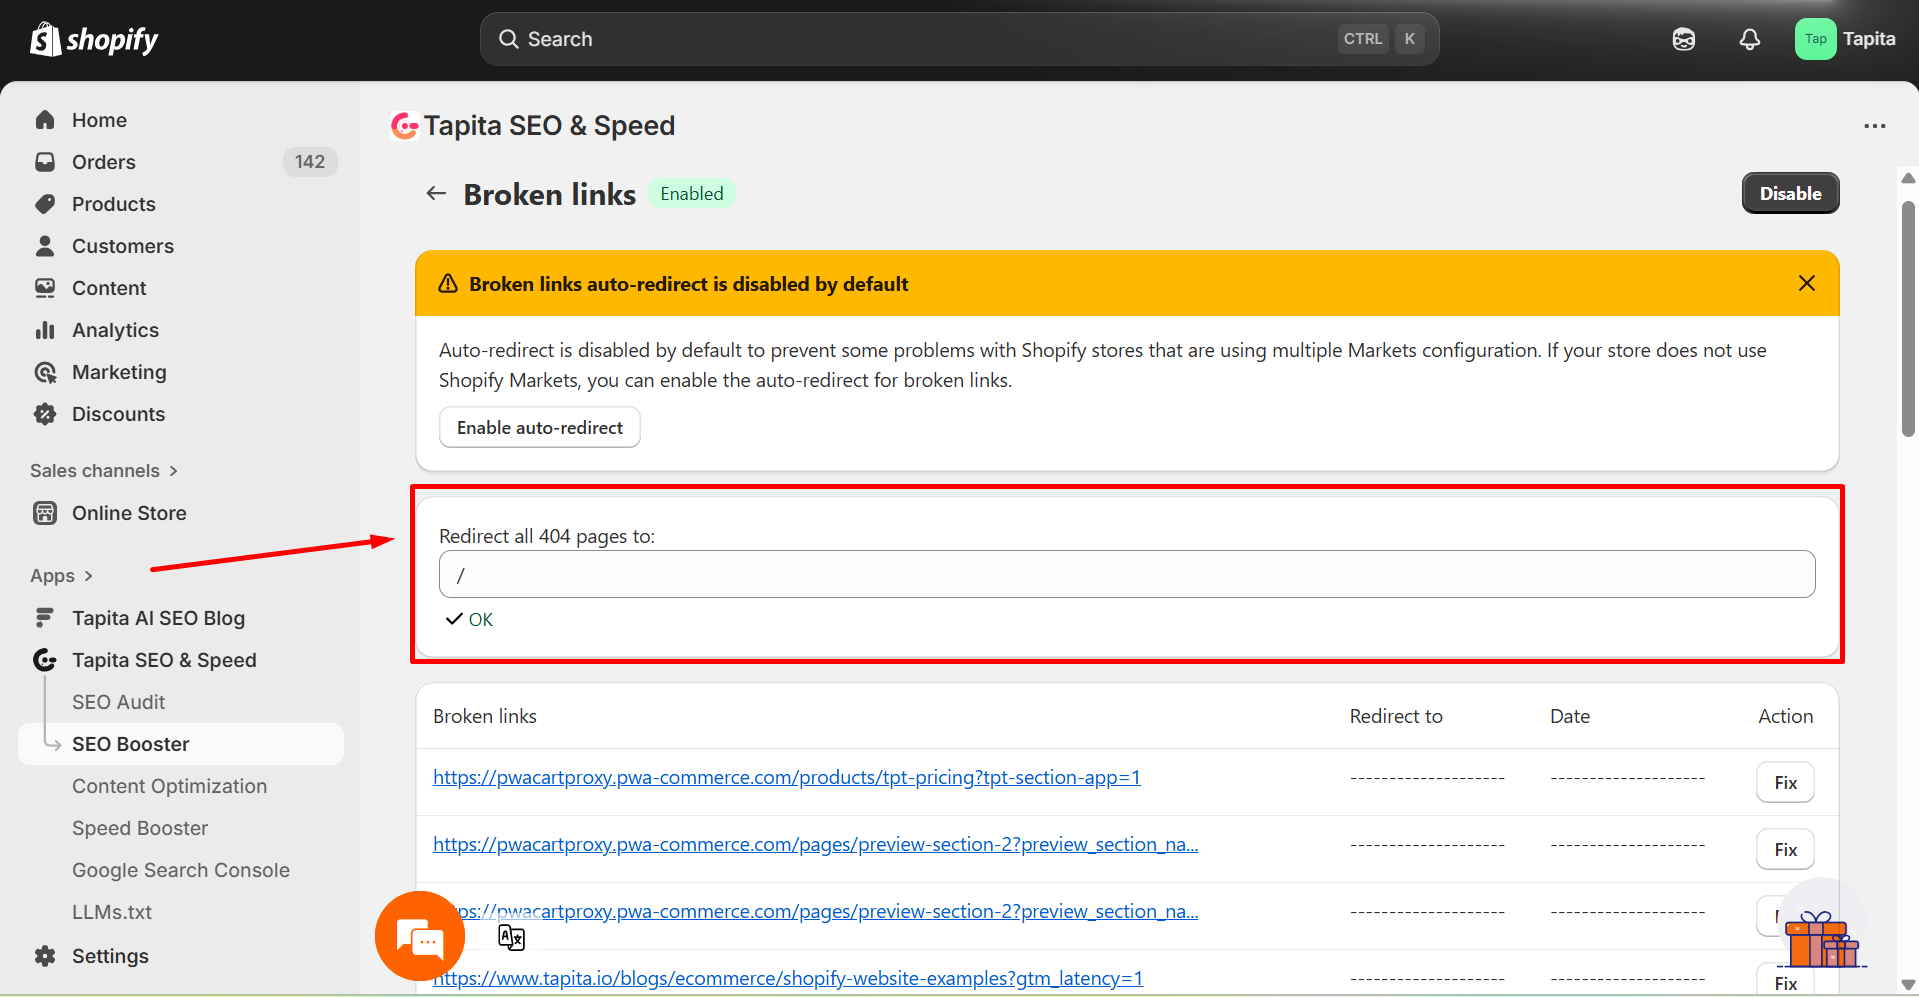
Task: Click the Enabled status badge
Action: pos(692,193)
